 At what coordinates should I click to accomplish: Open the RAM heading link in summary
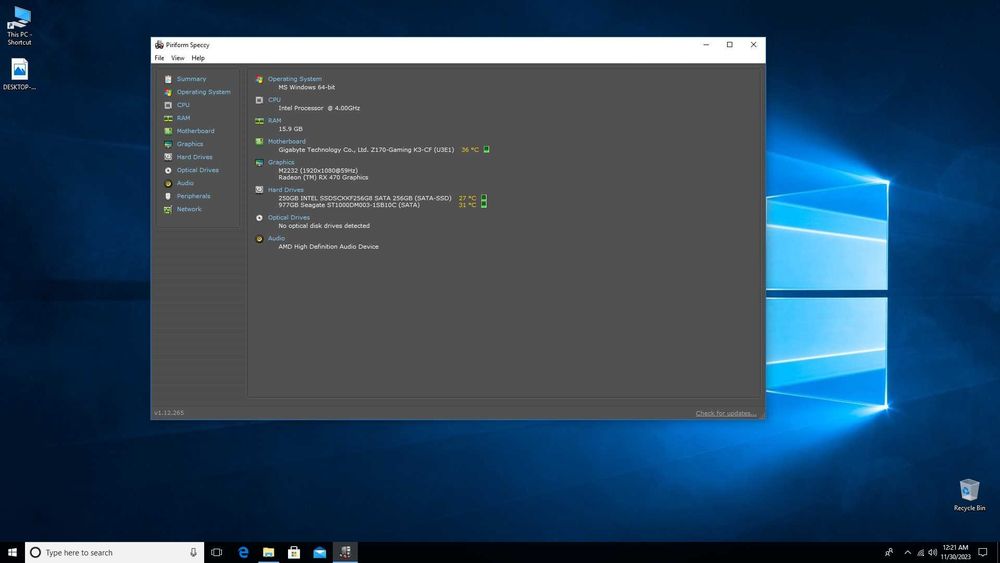pos(274,121)
